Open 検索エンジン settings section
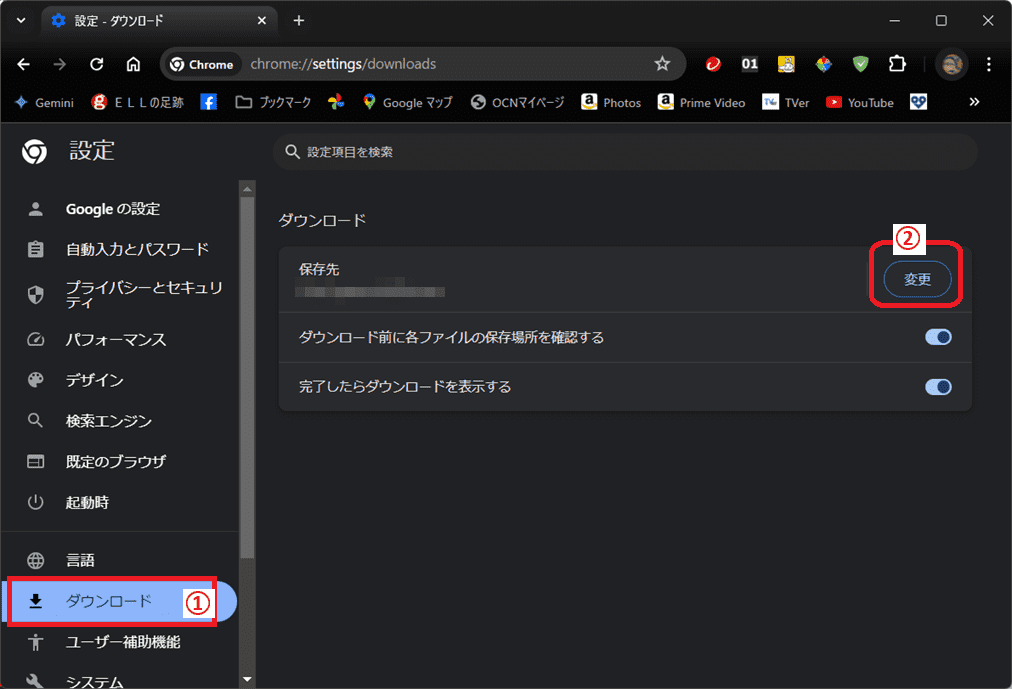 click(108, 421)
